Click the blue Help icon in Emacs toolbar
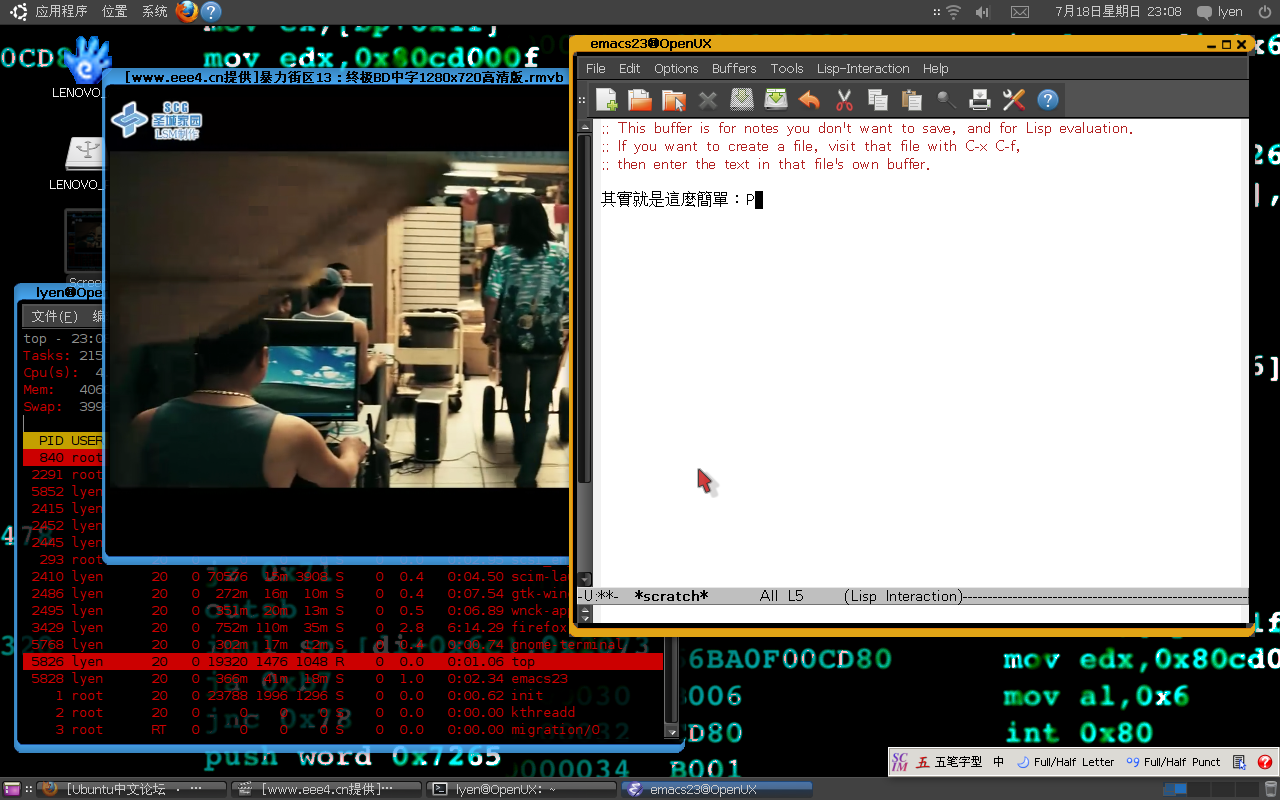 click(x=1048, y=100)
